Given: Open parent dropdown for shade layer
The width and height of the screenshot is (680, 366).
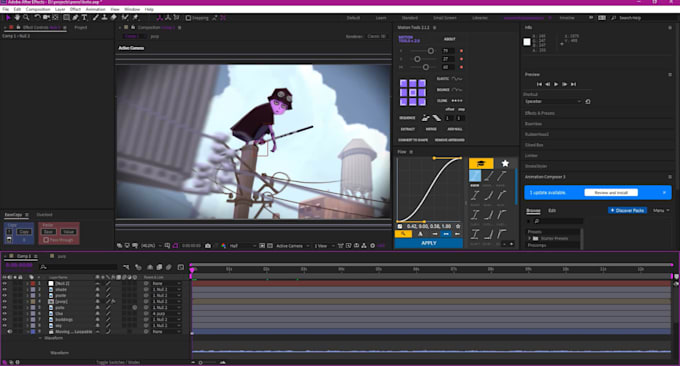Looking at the screenshot, I should click(166, 289).
